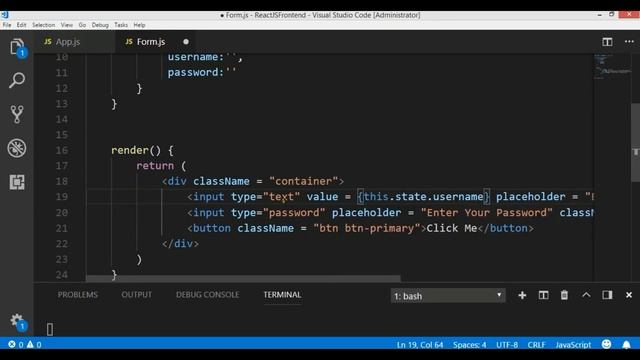Click Ln 19, Col 64 in status bar
Screen dimensions: 640x360
click(x=420, y=345)
